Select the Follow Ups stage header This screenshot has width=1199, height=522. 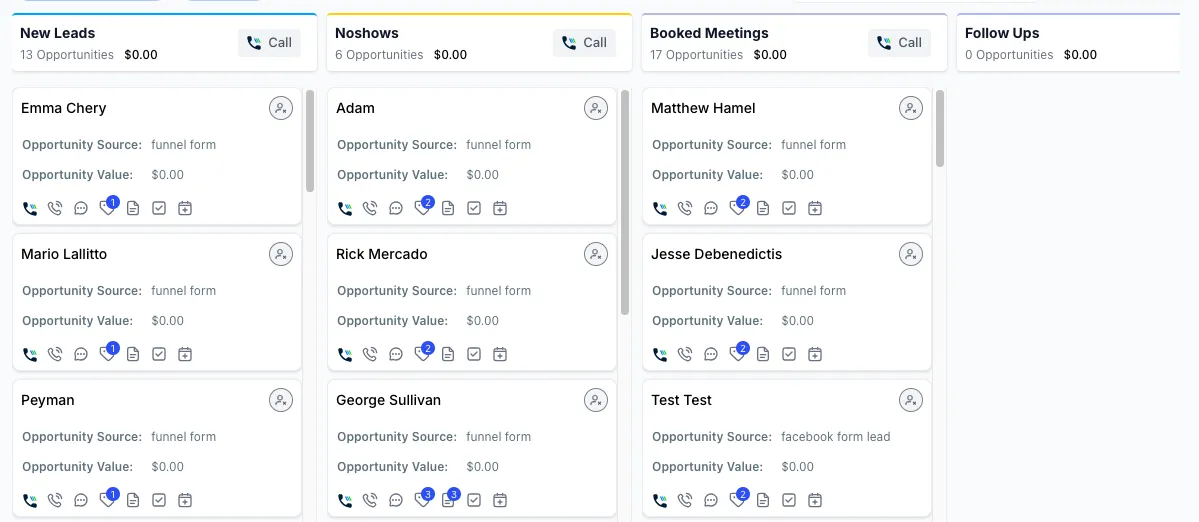click(1002, 33)
